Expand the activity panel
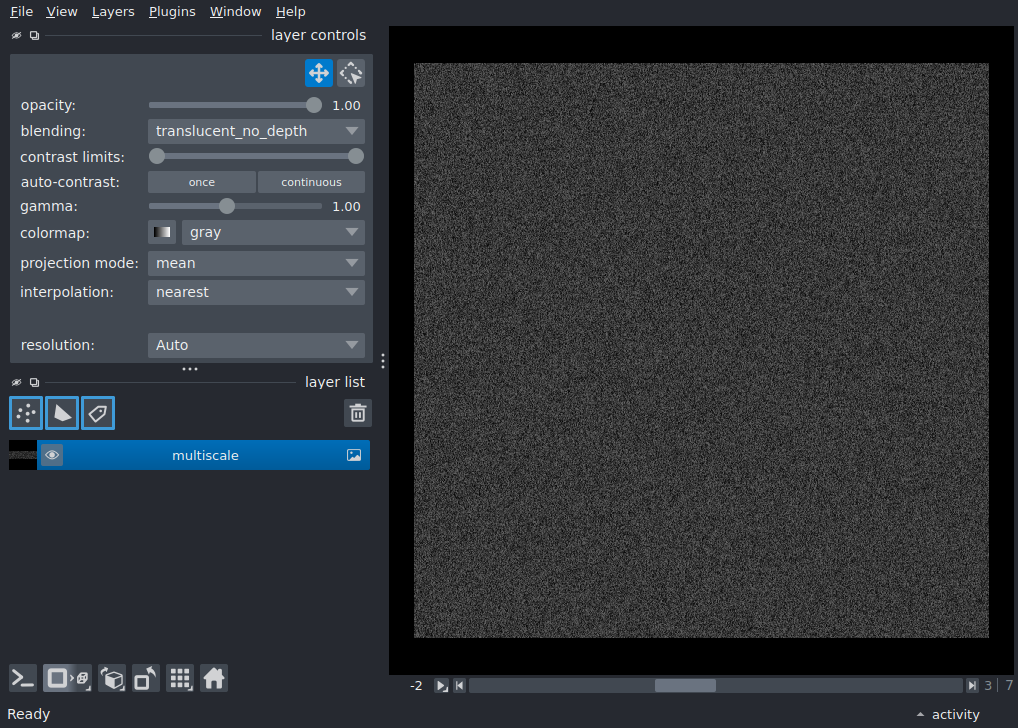 point(949,714)
